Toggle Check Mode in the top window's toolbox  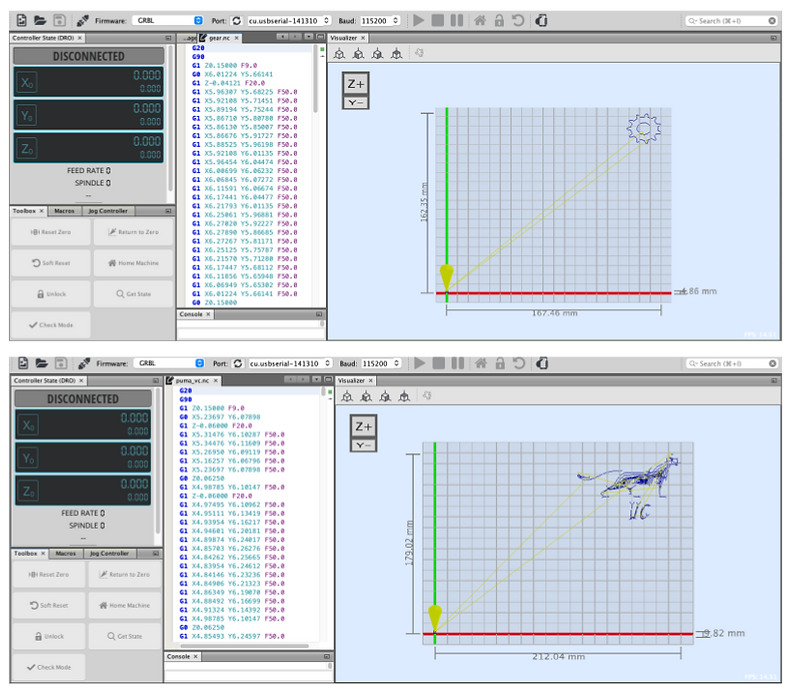[x=51, y=325]
